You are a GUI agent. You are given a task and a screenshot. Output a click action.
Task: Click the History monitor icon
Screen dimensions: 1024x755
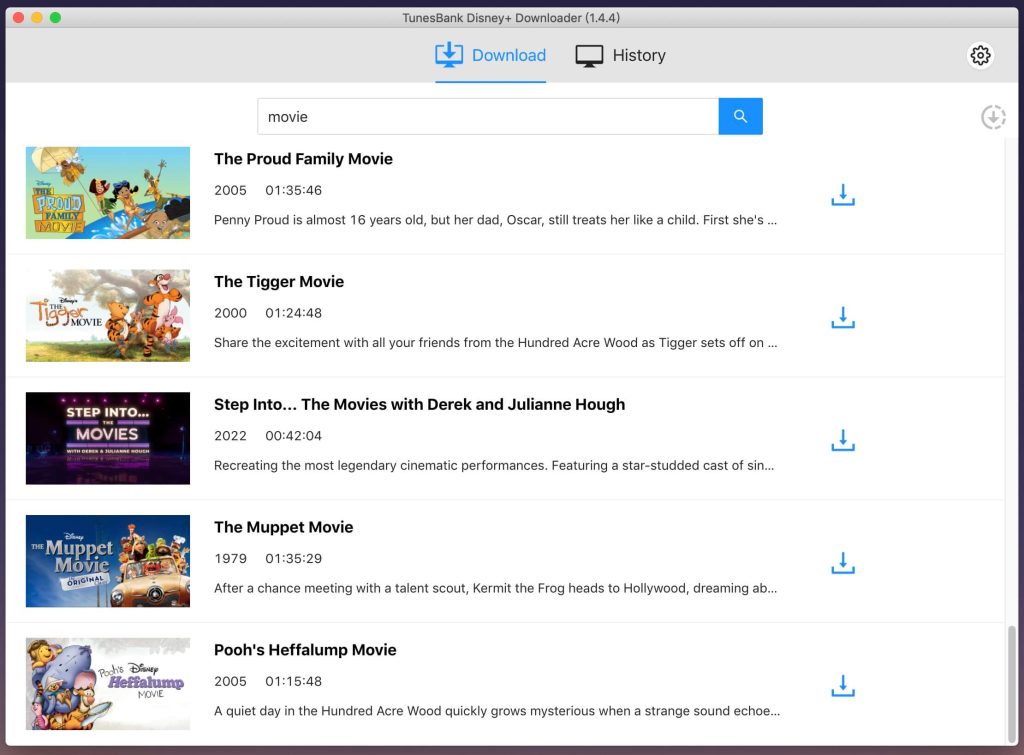pyautogui.click(x=587, y=55)
